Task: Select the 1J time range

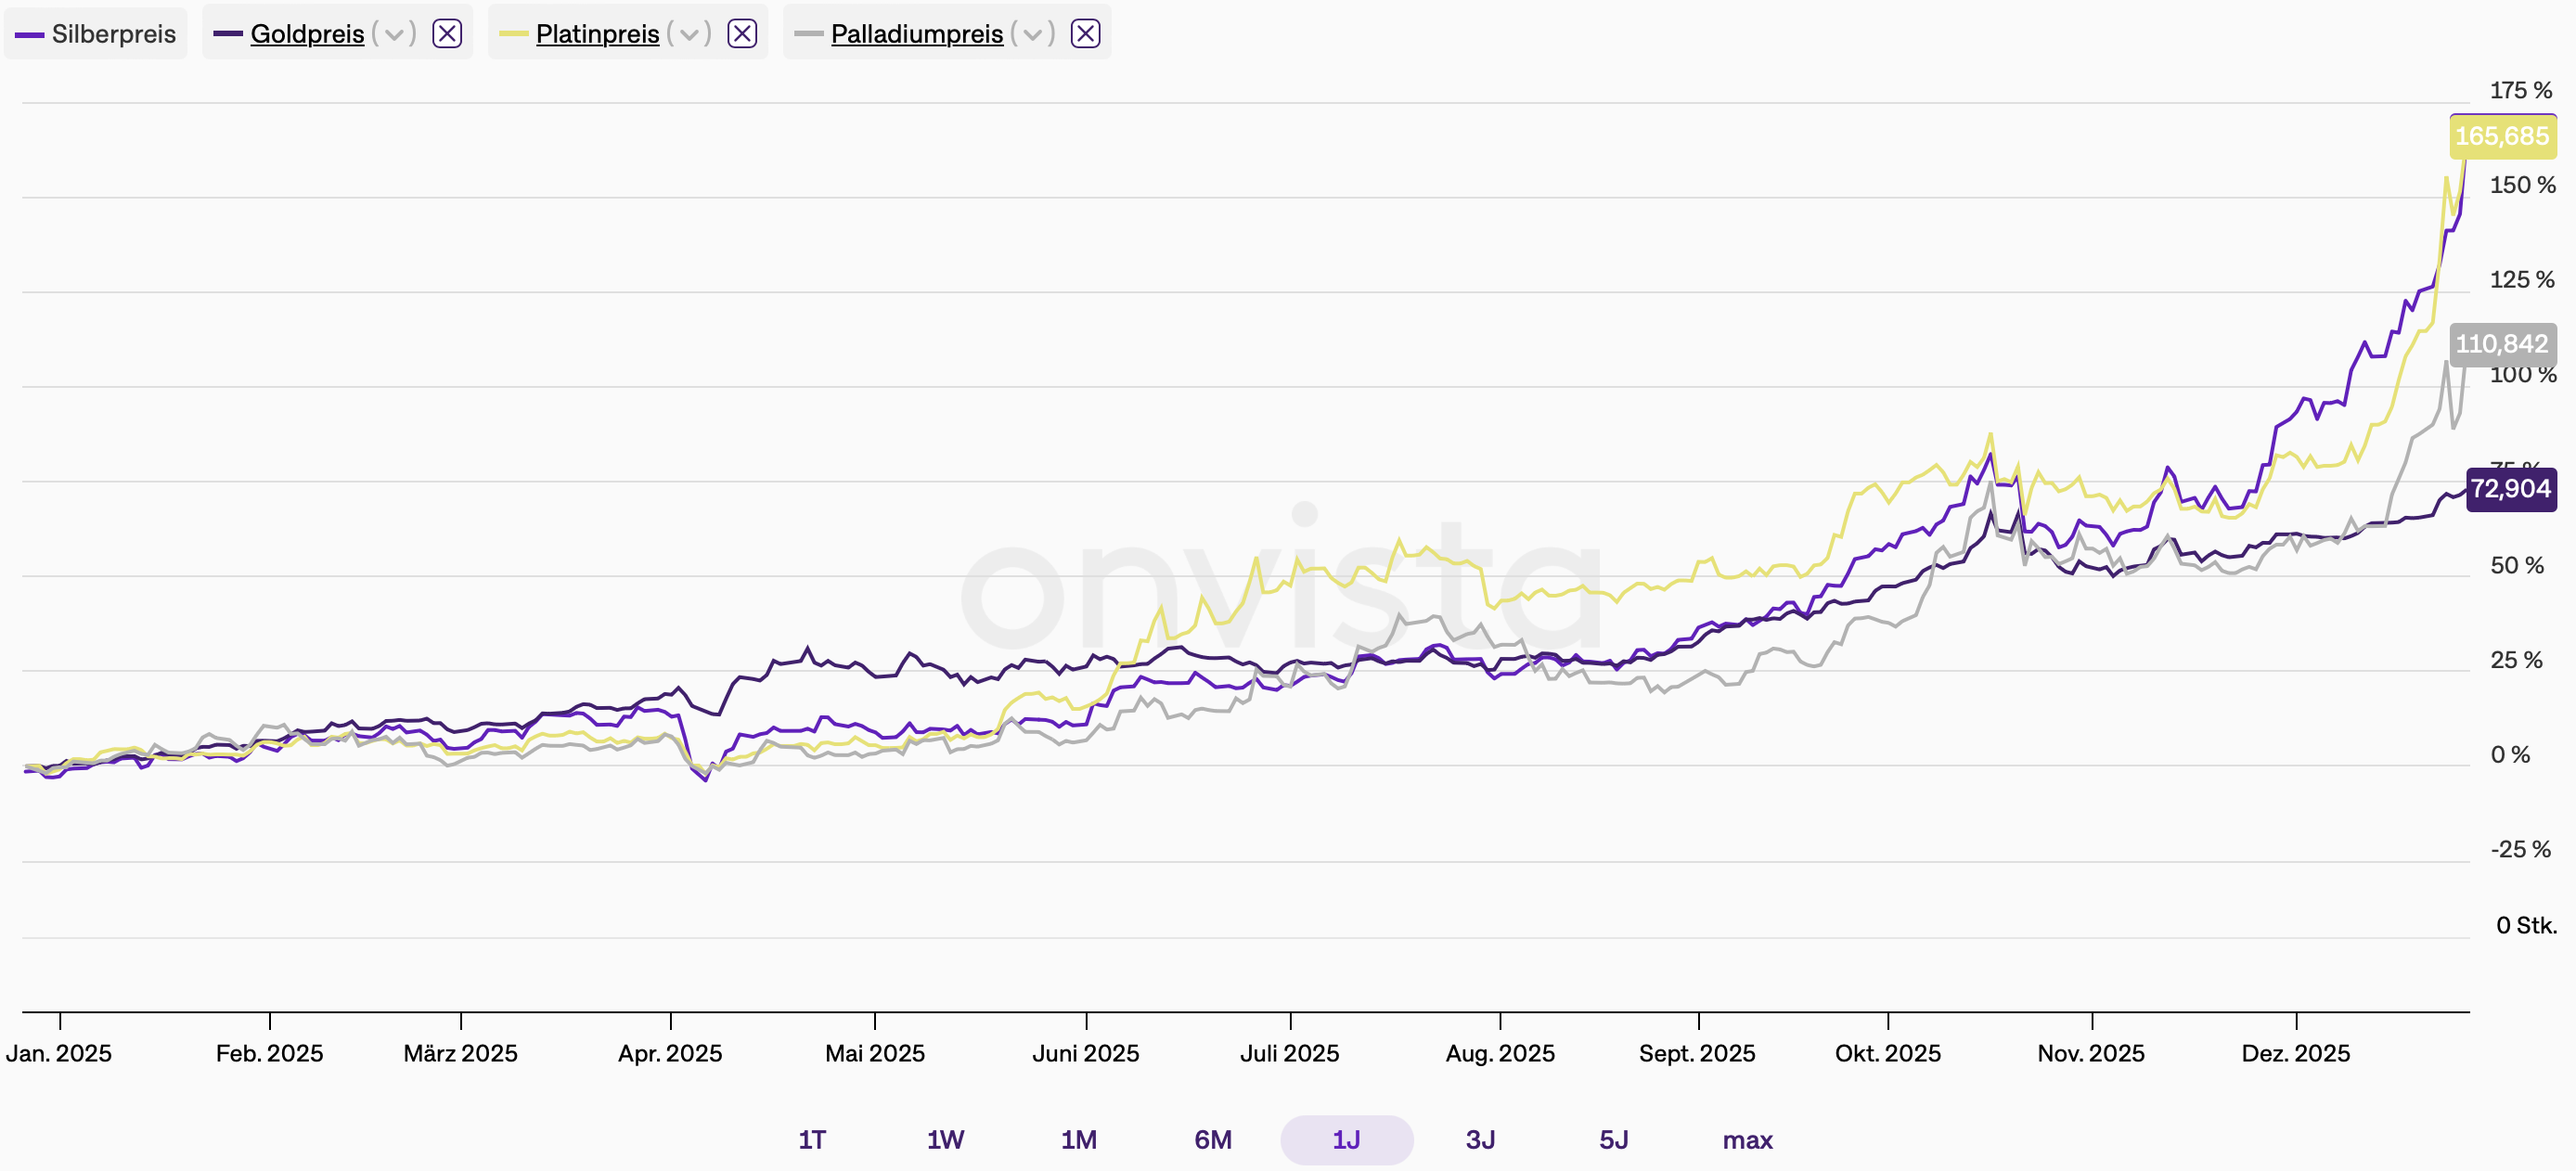Action: click(1346, 1140)
